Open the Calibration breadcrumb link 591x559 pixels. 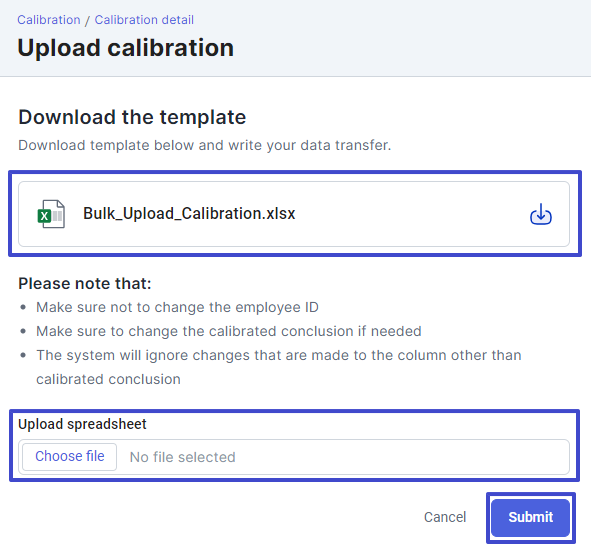pos(49,20)
